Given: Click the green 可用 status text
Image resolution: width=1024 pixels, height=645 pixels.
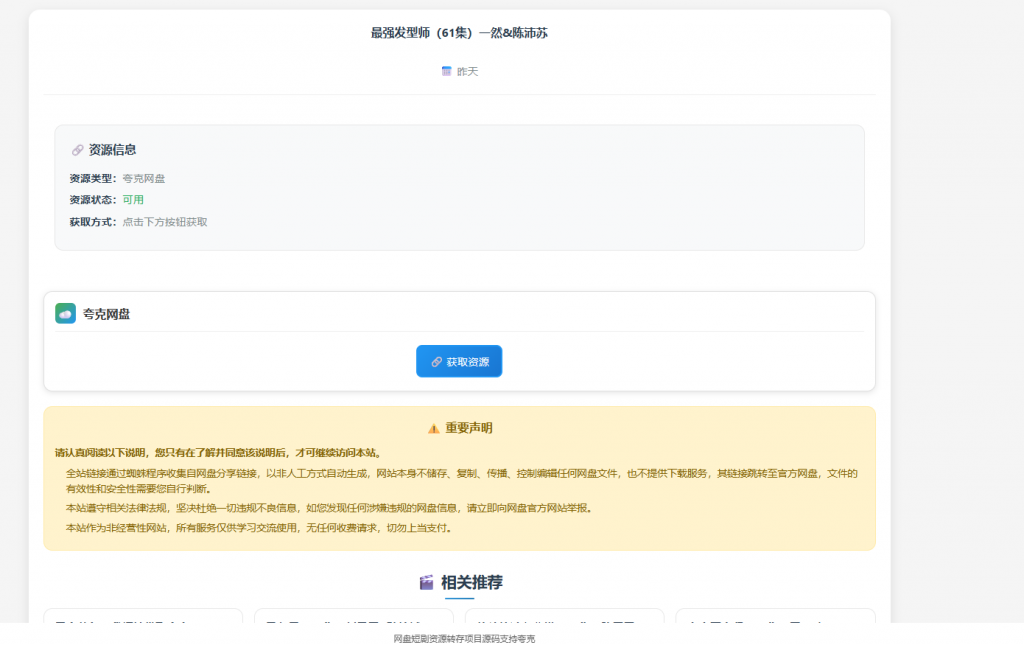Looking at the screenshot, I should (133, 200).
